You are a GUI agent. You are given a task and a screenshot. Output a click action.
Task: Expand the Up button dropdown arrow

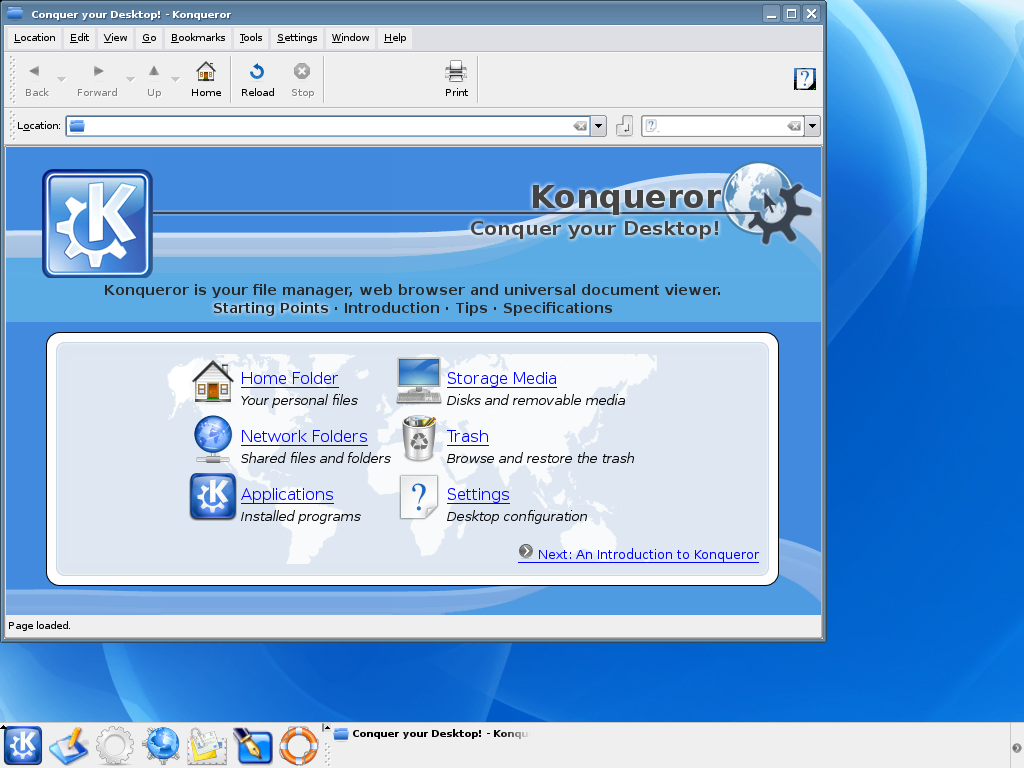point(176,80)
